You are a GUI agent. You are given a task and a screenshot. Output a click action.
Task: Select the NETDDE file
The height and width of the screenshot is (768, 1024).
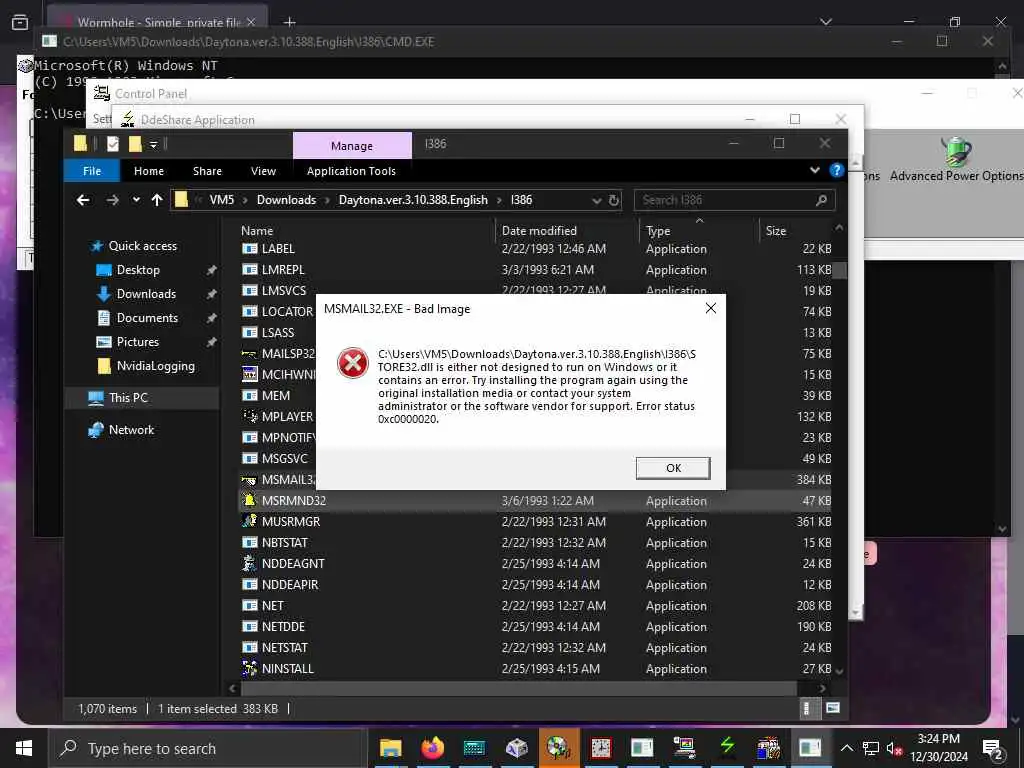283,626
